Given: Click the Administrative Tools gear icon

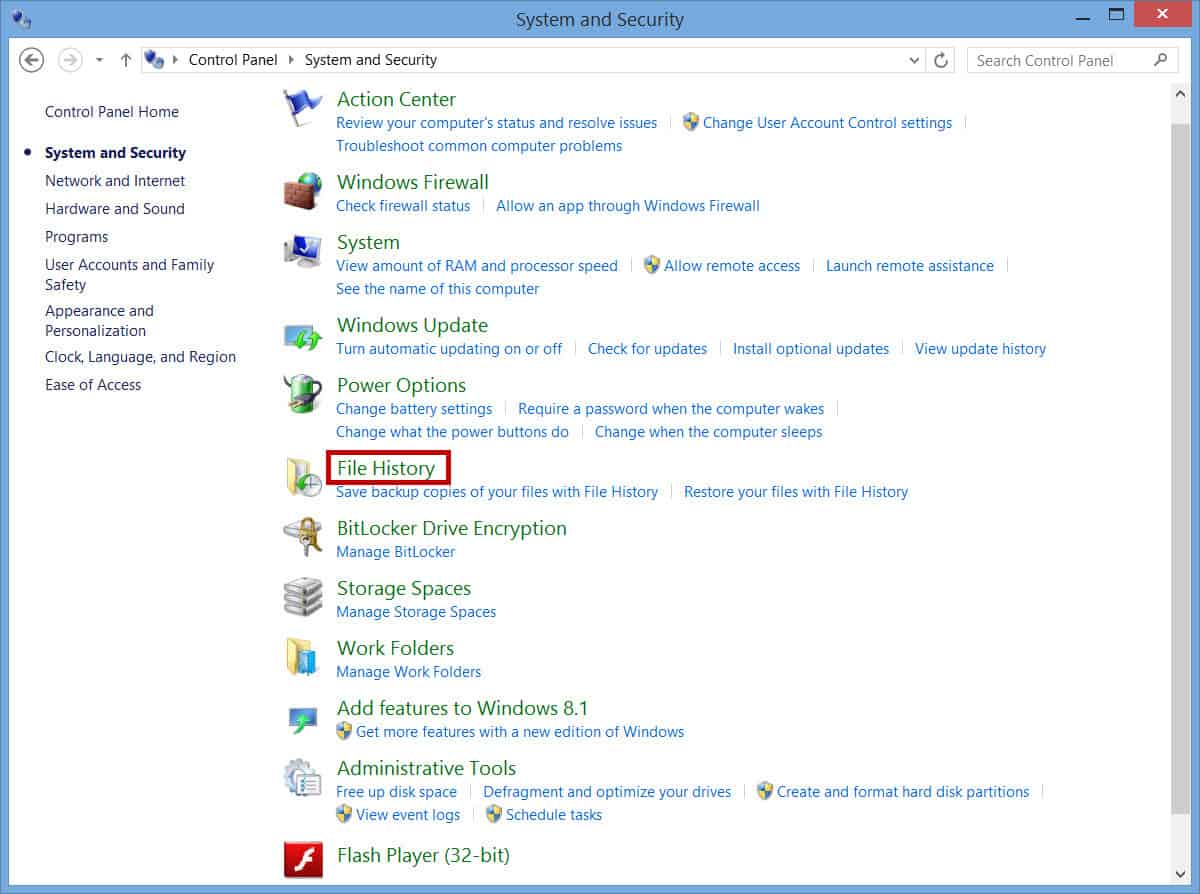Looking at the screenshot, I should 303,777.
